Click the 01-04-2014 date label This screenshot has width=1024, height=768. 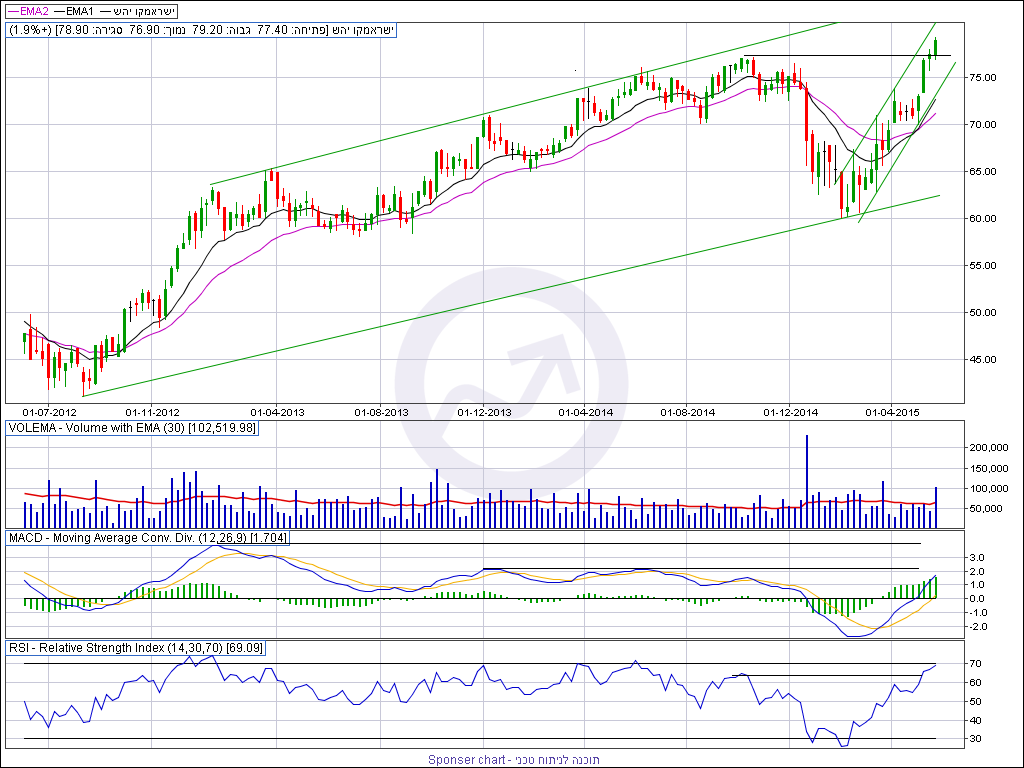(586, 413)
